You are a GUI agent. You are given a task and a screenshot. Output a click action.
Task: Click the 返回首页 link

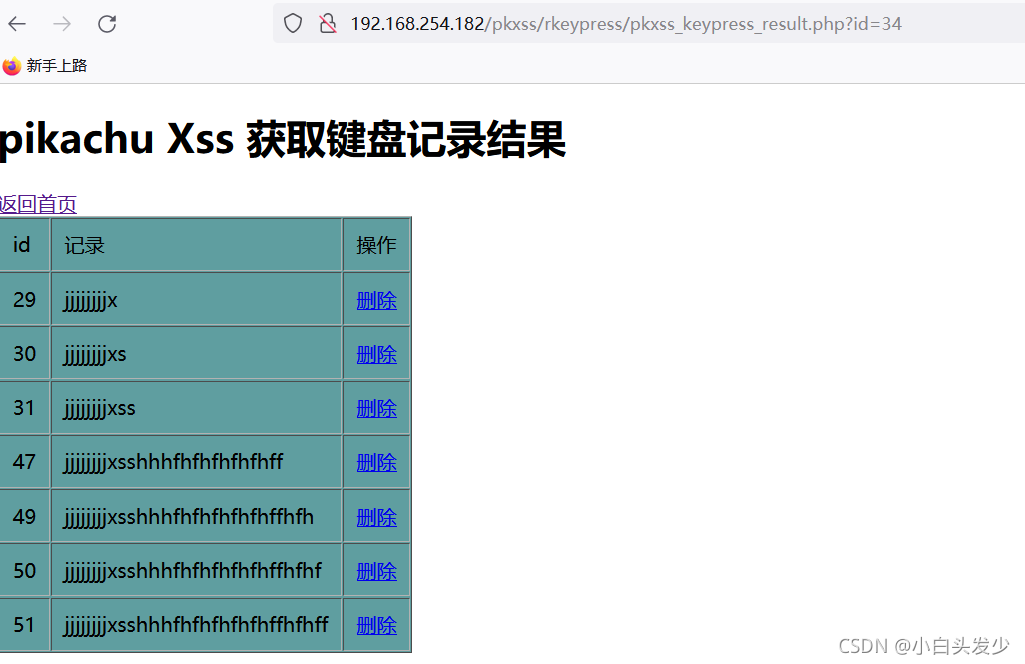(38, 205)
